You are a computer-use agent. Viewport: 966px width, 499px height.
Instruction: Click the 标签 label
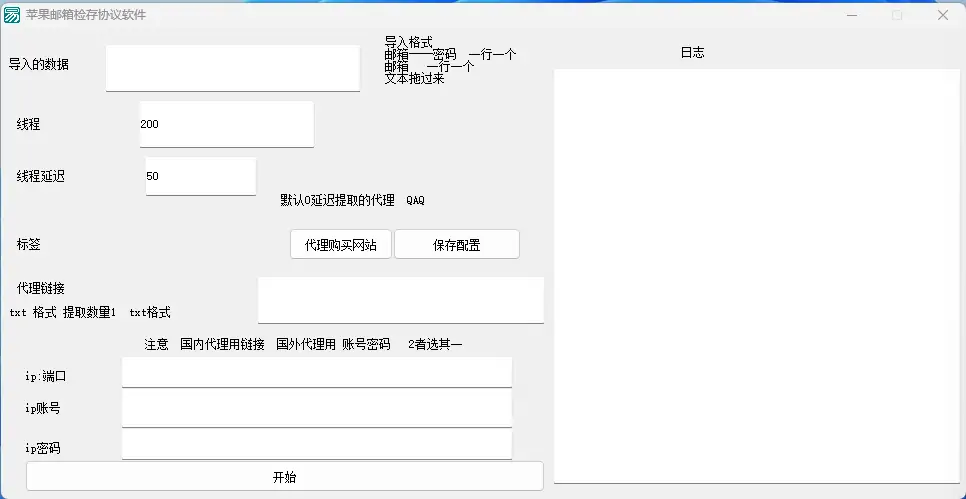(x=28, y=244)
